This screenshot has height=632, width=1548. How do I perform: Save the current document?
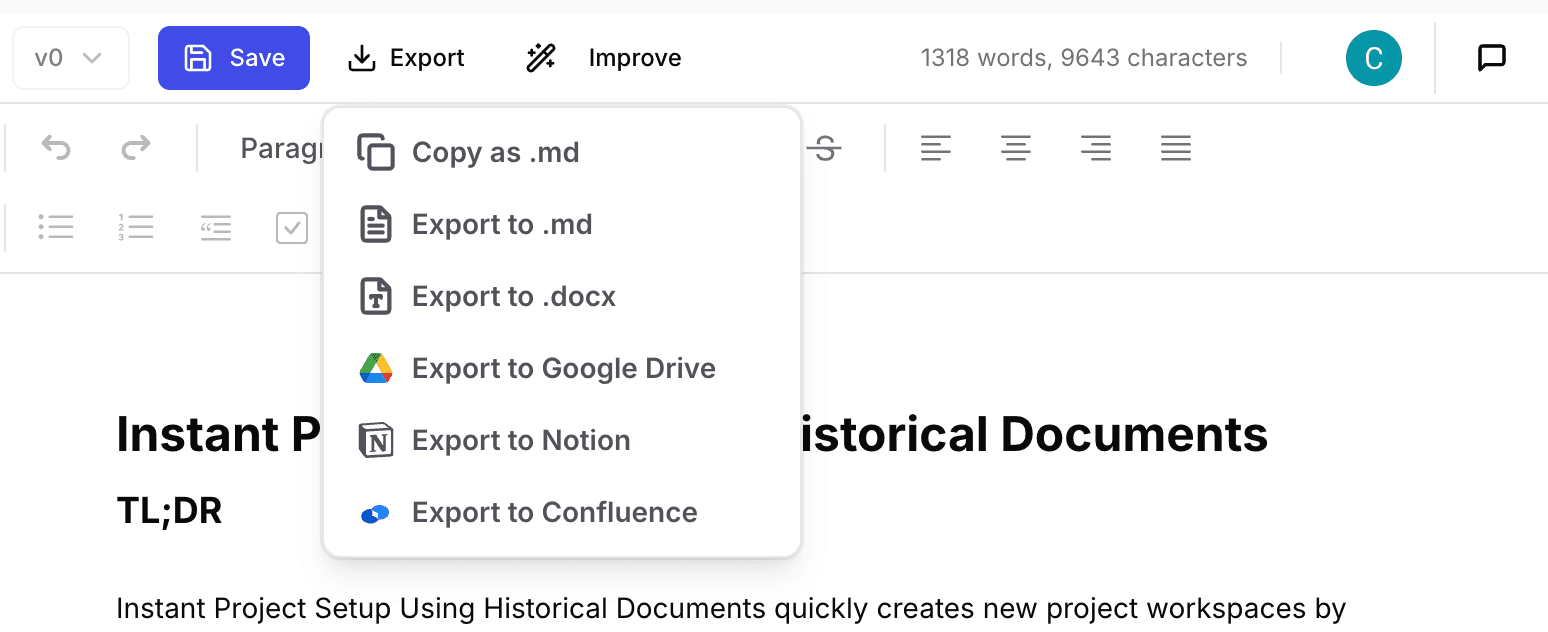pyautogui.click(x=233, y=57)
